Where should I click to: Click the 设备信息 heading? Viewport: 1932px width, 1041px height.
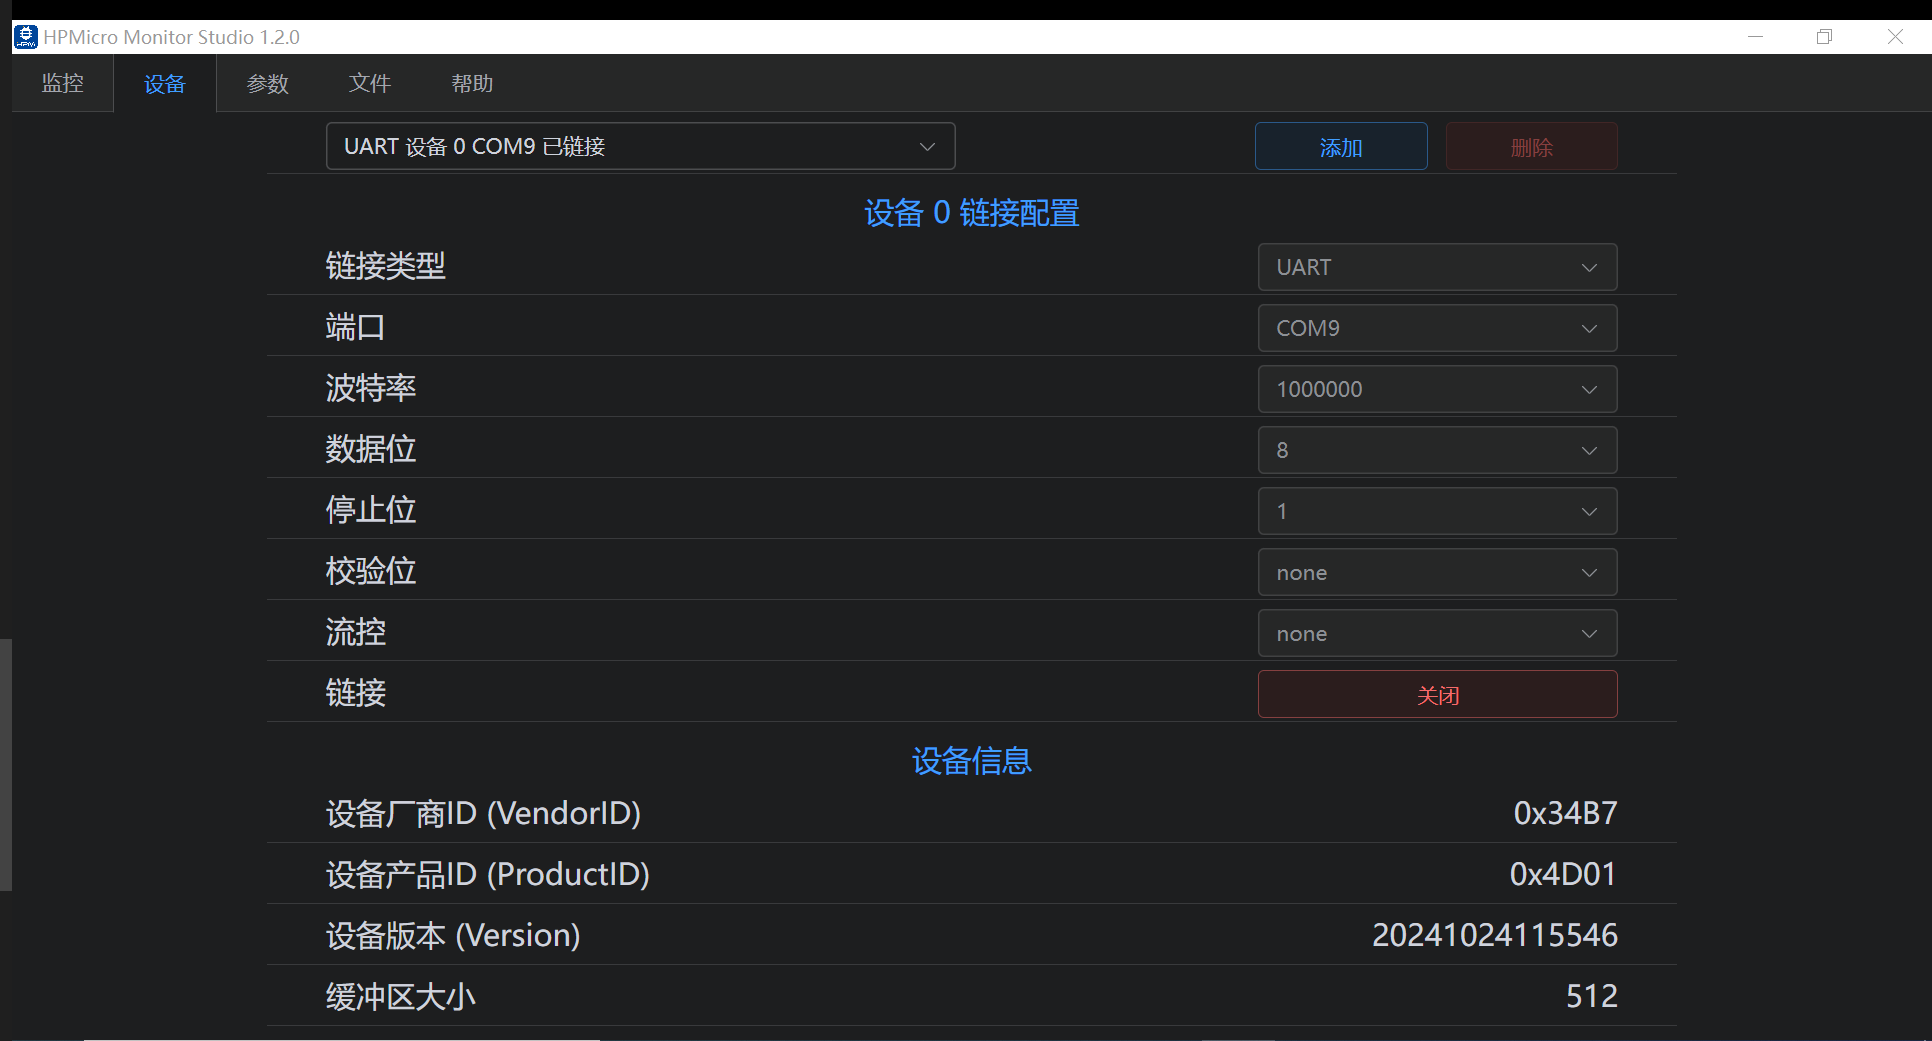point(972,761)
